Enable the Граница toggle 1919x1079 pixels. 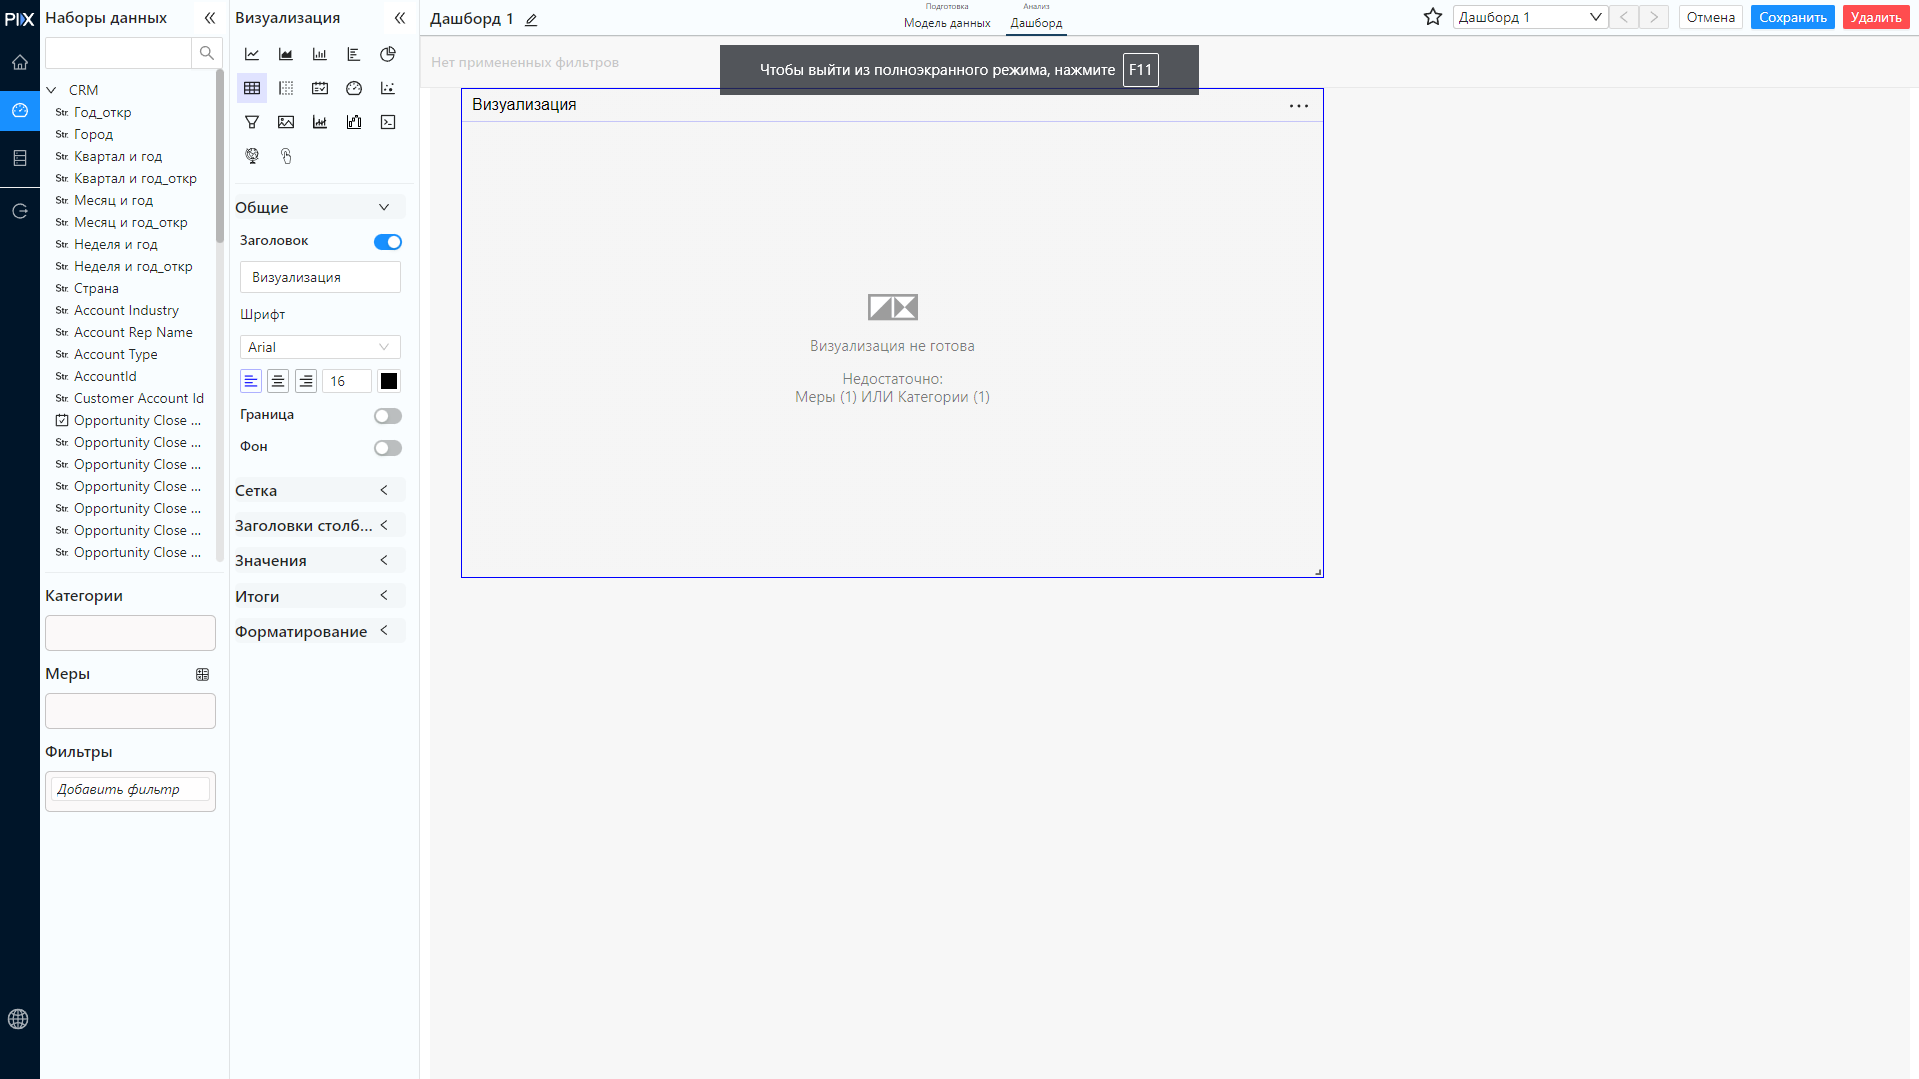tap(388, 416)
